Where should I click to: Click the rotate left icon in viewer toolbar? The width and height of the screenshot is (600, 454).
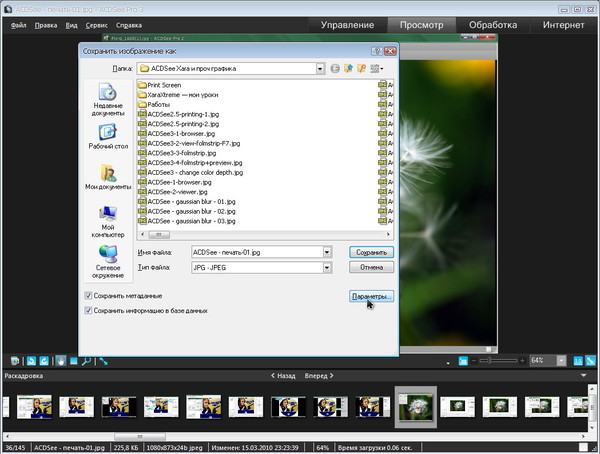coord(31,361)
